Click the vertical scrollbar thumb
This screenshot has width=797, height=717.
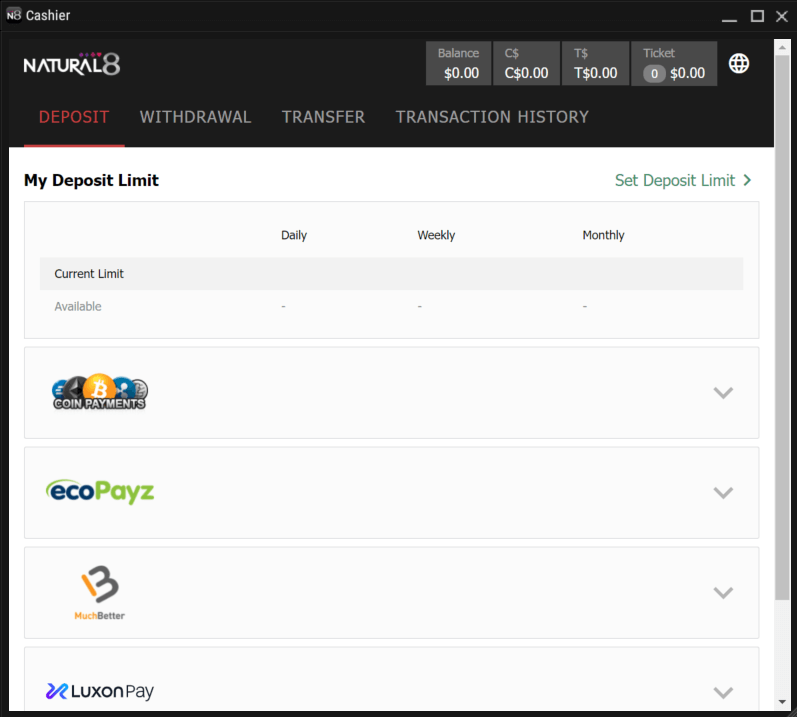click(782, 320)
